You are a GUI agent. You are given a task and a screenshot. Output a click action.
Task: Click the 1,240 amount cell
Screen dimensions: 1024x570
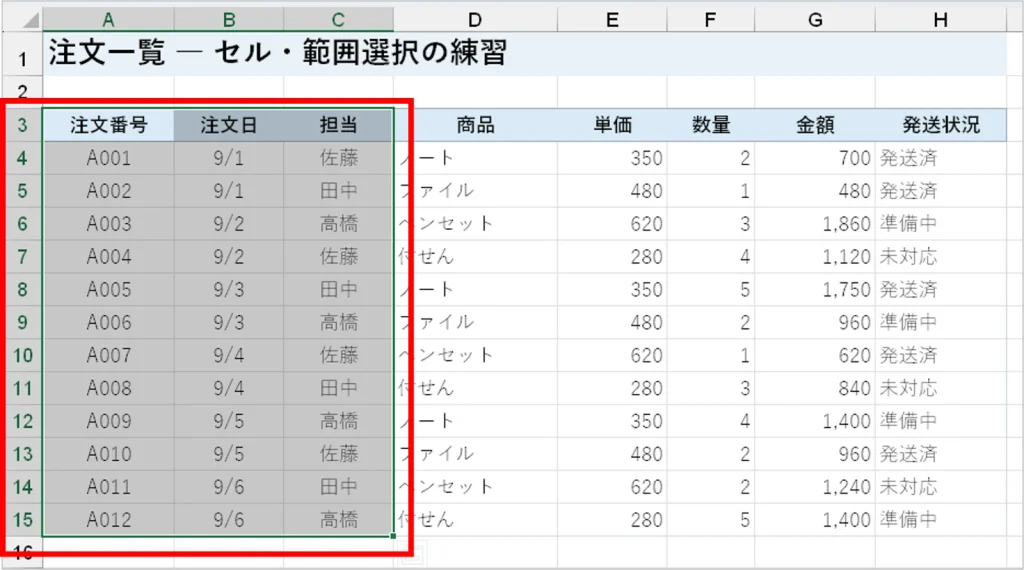click(x=815, y=487)
